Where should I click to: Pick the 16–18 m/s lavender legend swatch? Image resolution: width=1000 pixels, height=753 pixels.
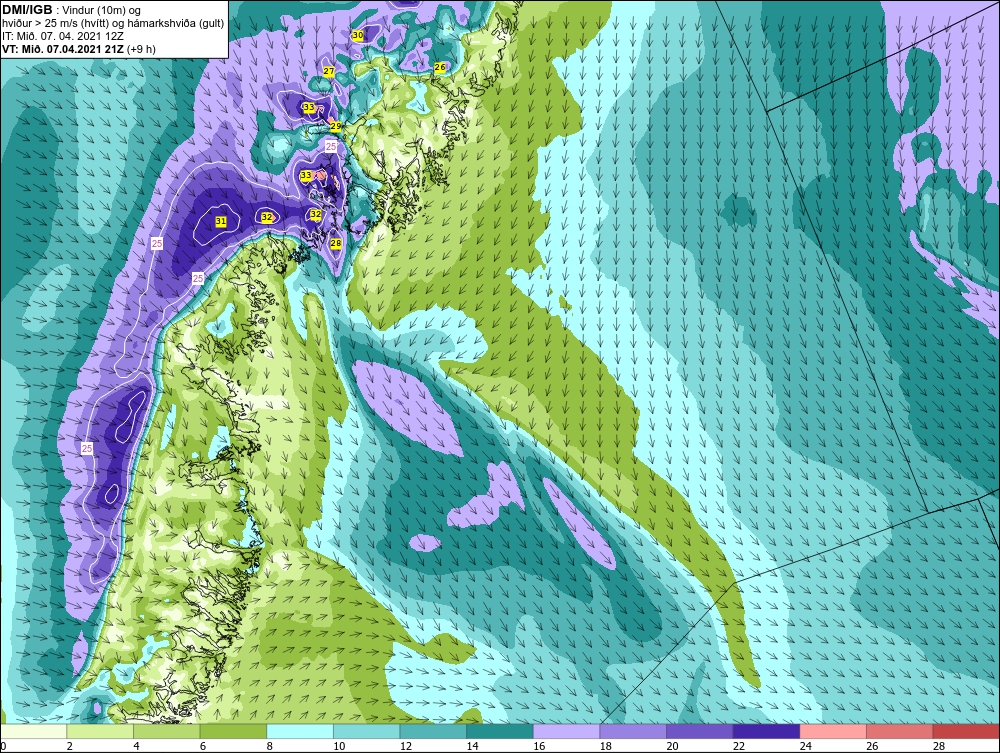pos(566,731)
